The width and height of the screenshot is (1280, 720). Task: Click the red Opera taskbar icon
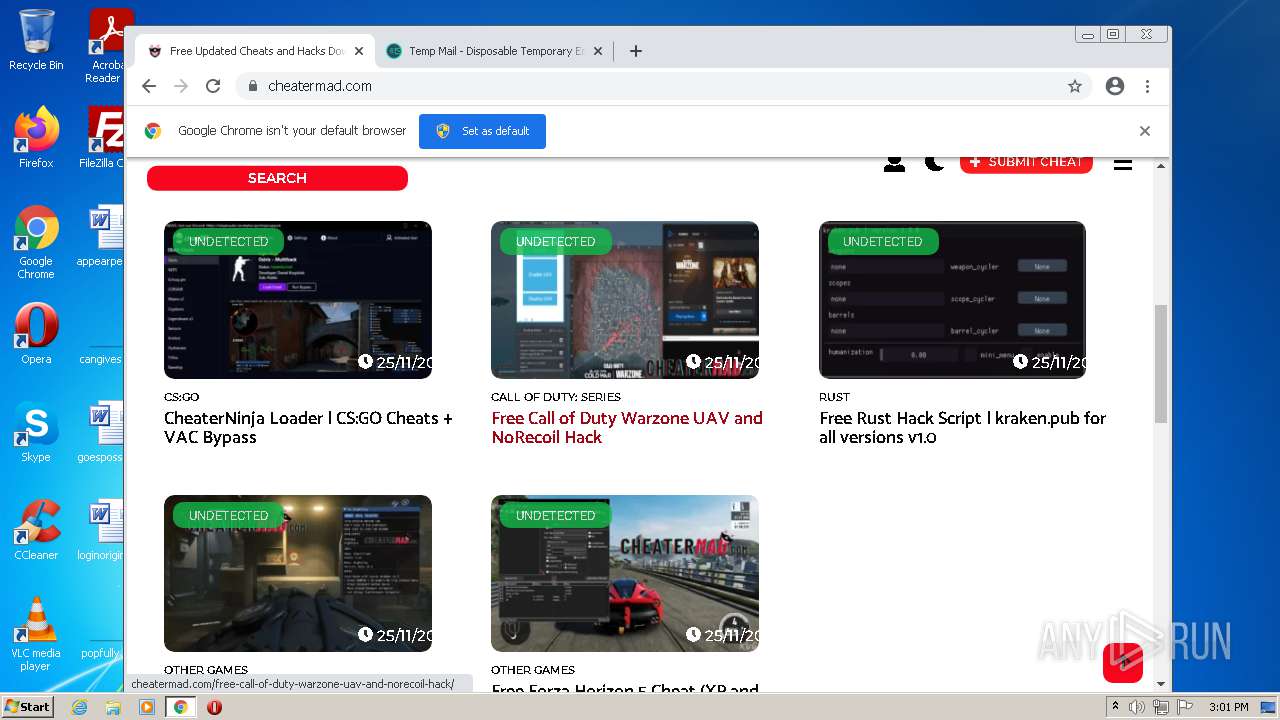click(214, 707)
